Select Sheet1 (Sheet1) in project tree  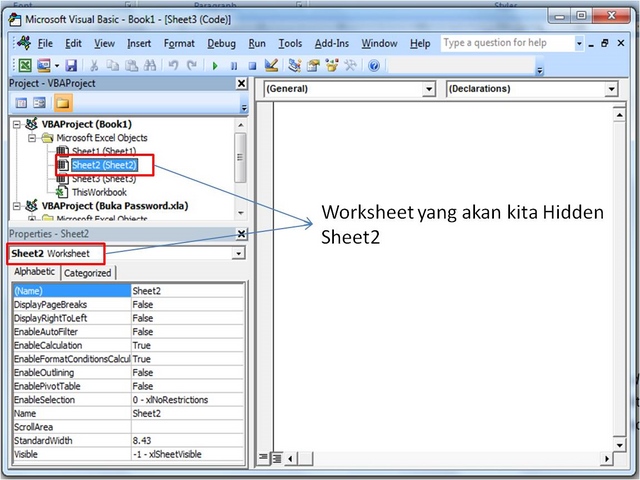tap(104, 151)
